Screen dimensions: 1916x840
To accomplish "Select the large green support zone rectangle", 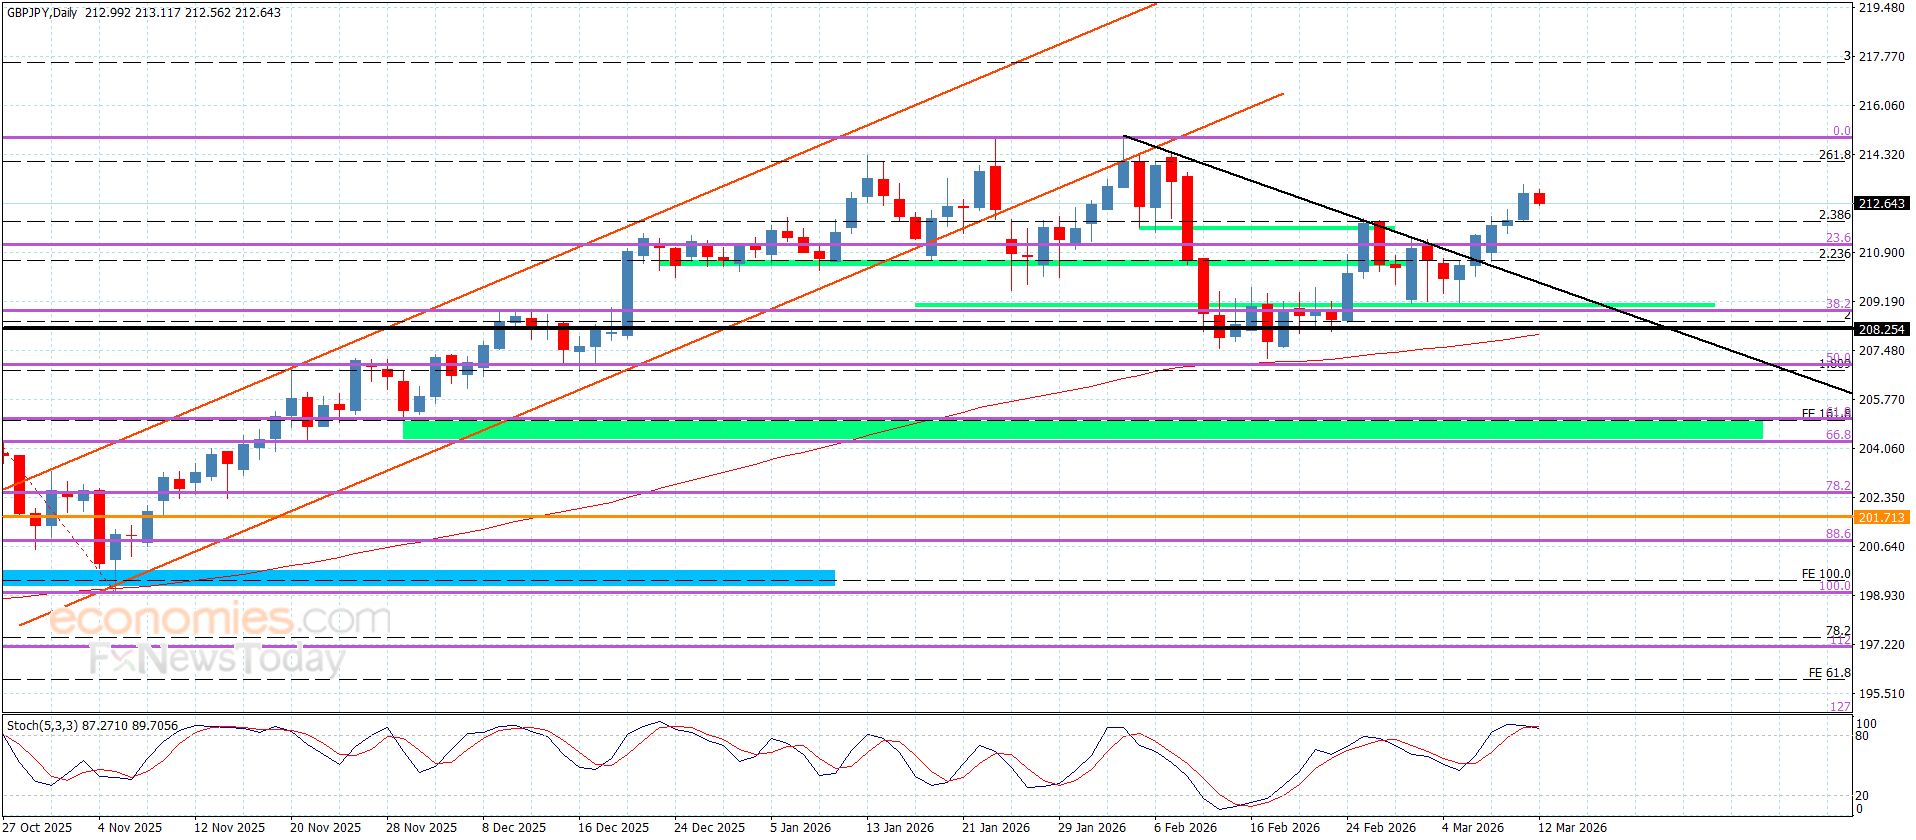I will click(x=1080, y=430).
